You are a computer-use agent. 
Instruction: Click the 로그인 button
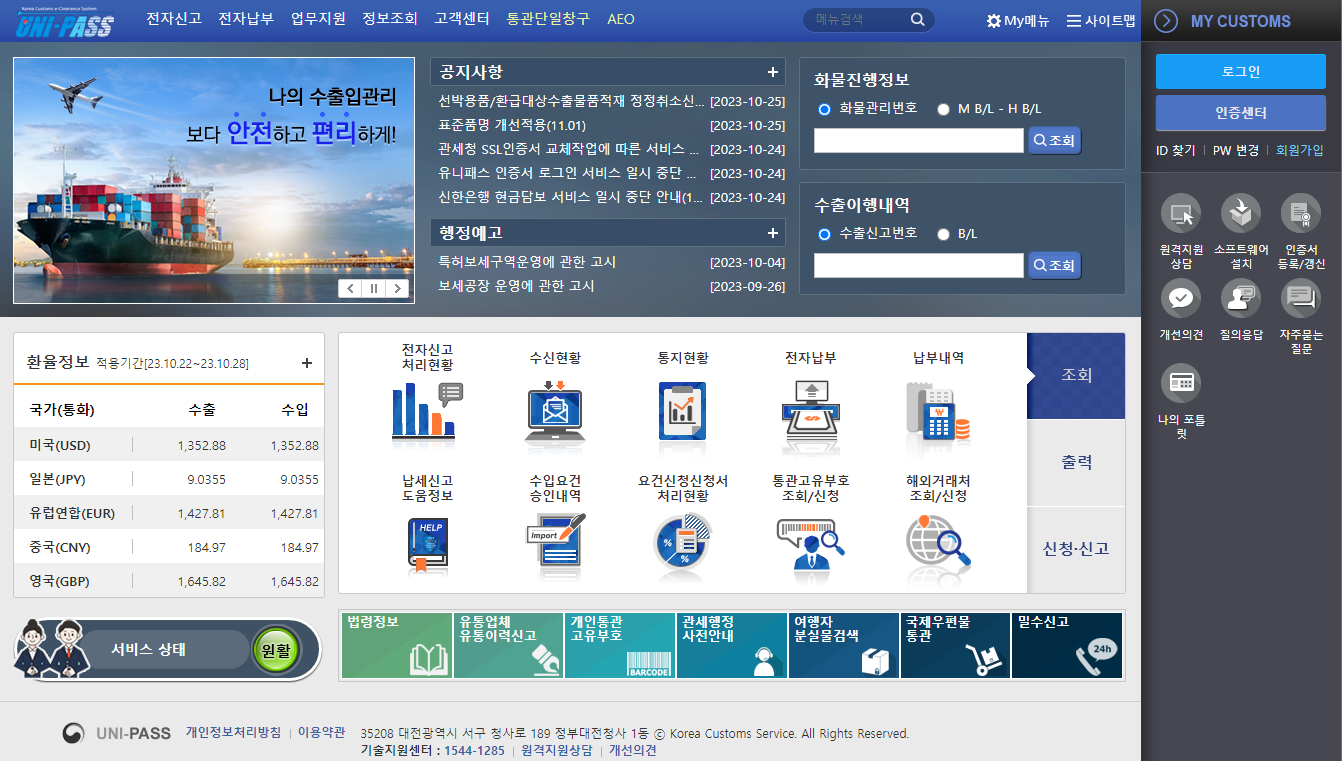[x=1241, y=72]
